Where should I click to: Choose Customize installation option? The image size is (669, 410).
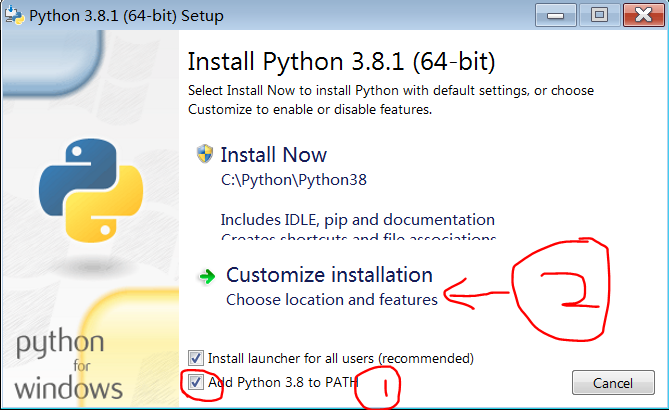click(329, 275)
